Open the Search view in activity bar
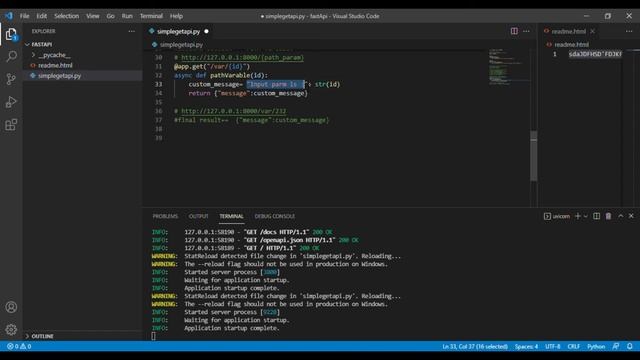This screenshot has height=360, width=640. (11, 56)
